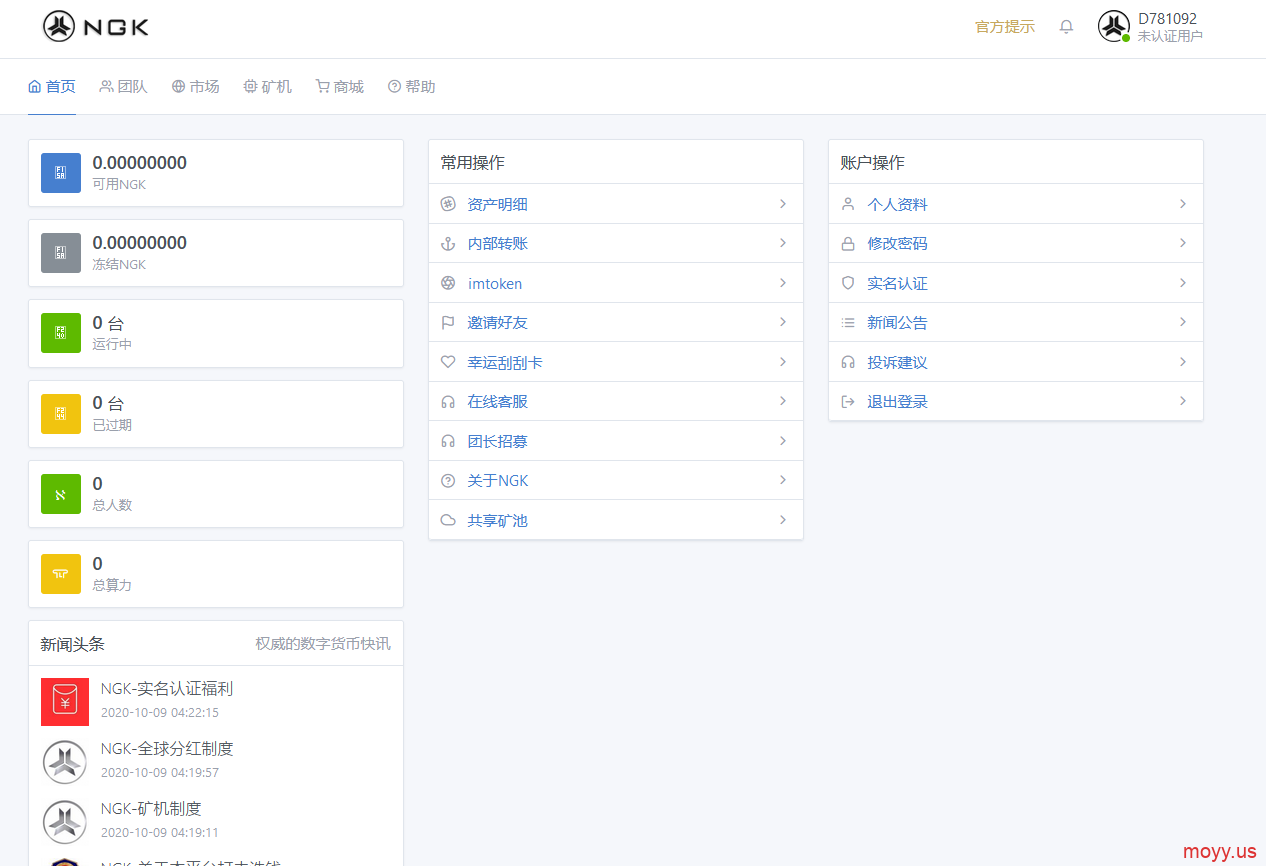Open the 团长招募 link
This screenshot has height=866, width=1266.
tap(498, 441)
